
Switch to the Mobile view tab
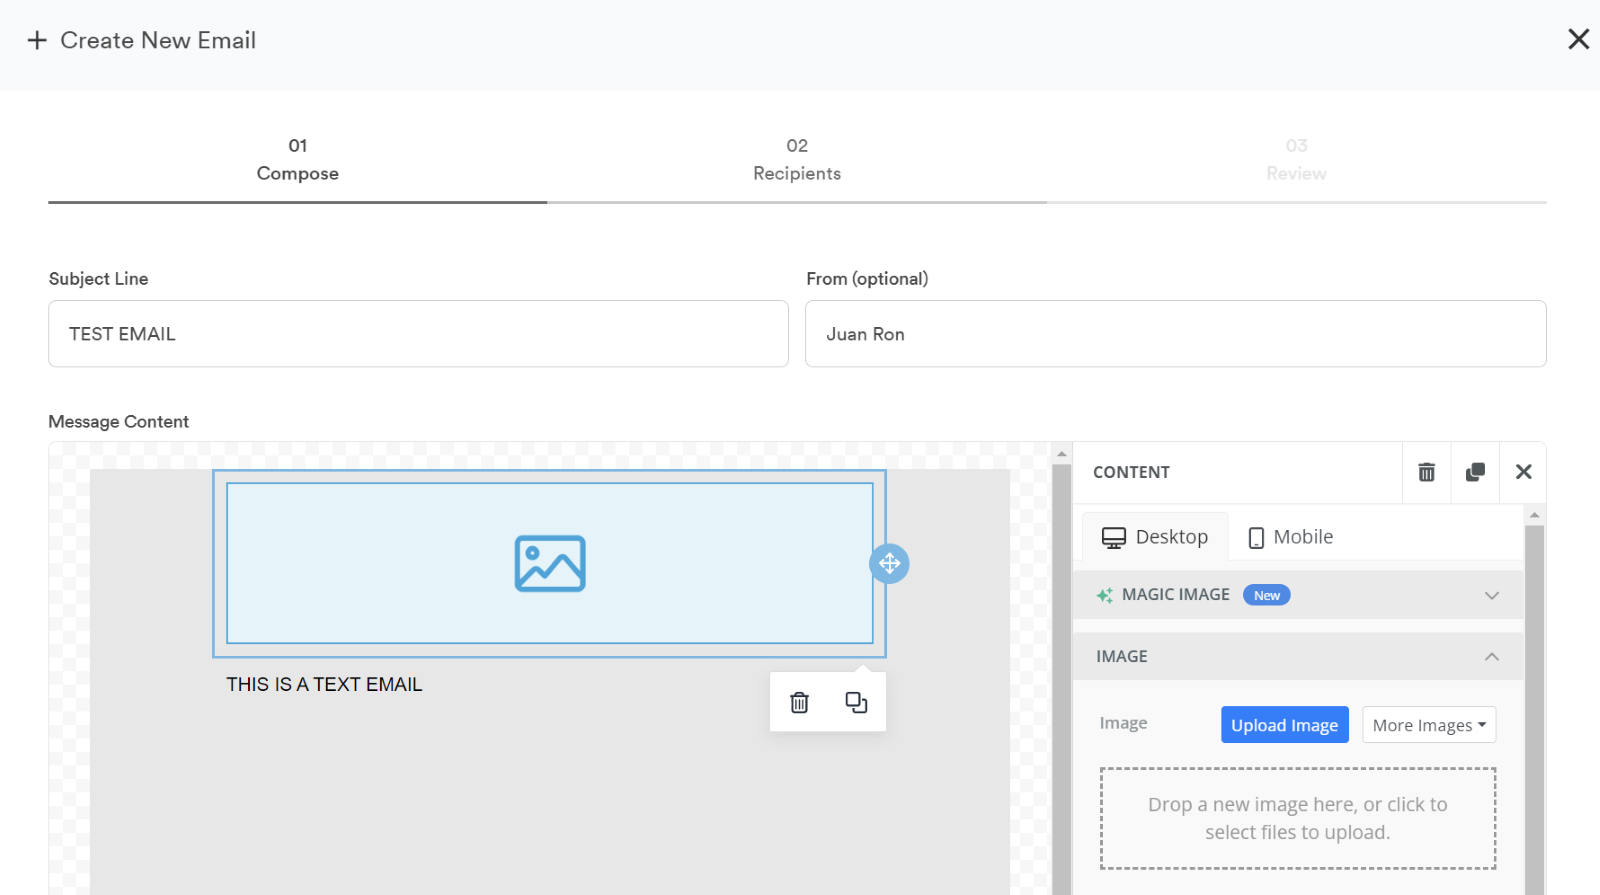pyautogui.click(x=1290, y=537)
